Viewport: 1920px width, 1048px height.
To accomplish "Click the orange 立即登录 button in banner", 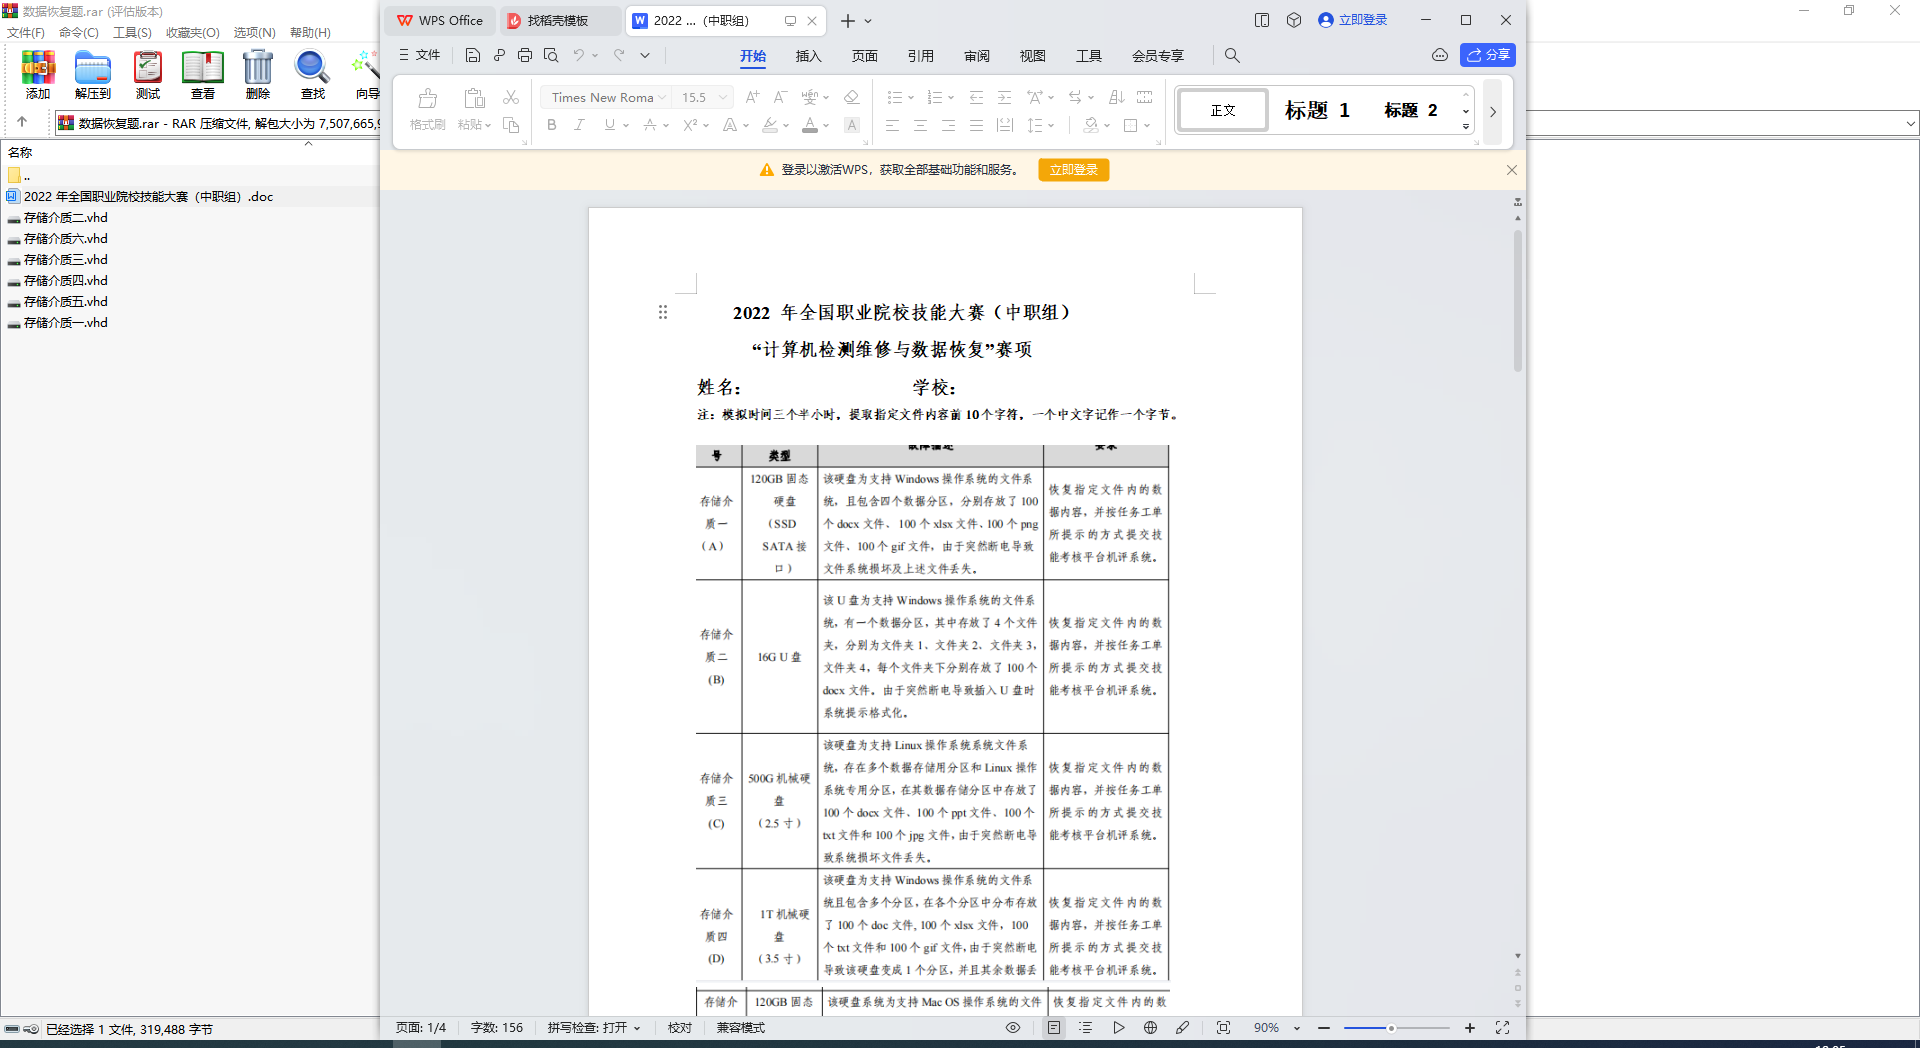I will [1073, 170].
